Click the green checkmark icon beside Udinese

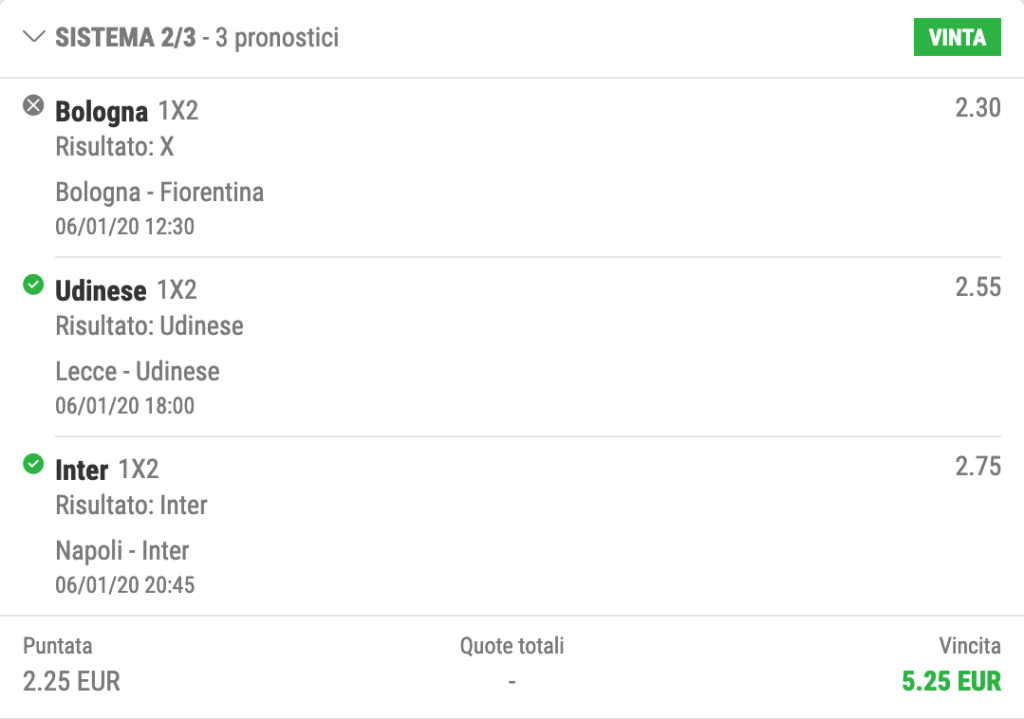pyautogui.click(x=33, y=285)
